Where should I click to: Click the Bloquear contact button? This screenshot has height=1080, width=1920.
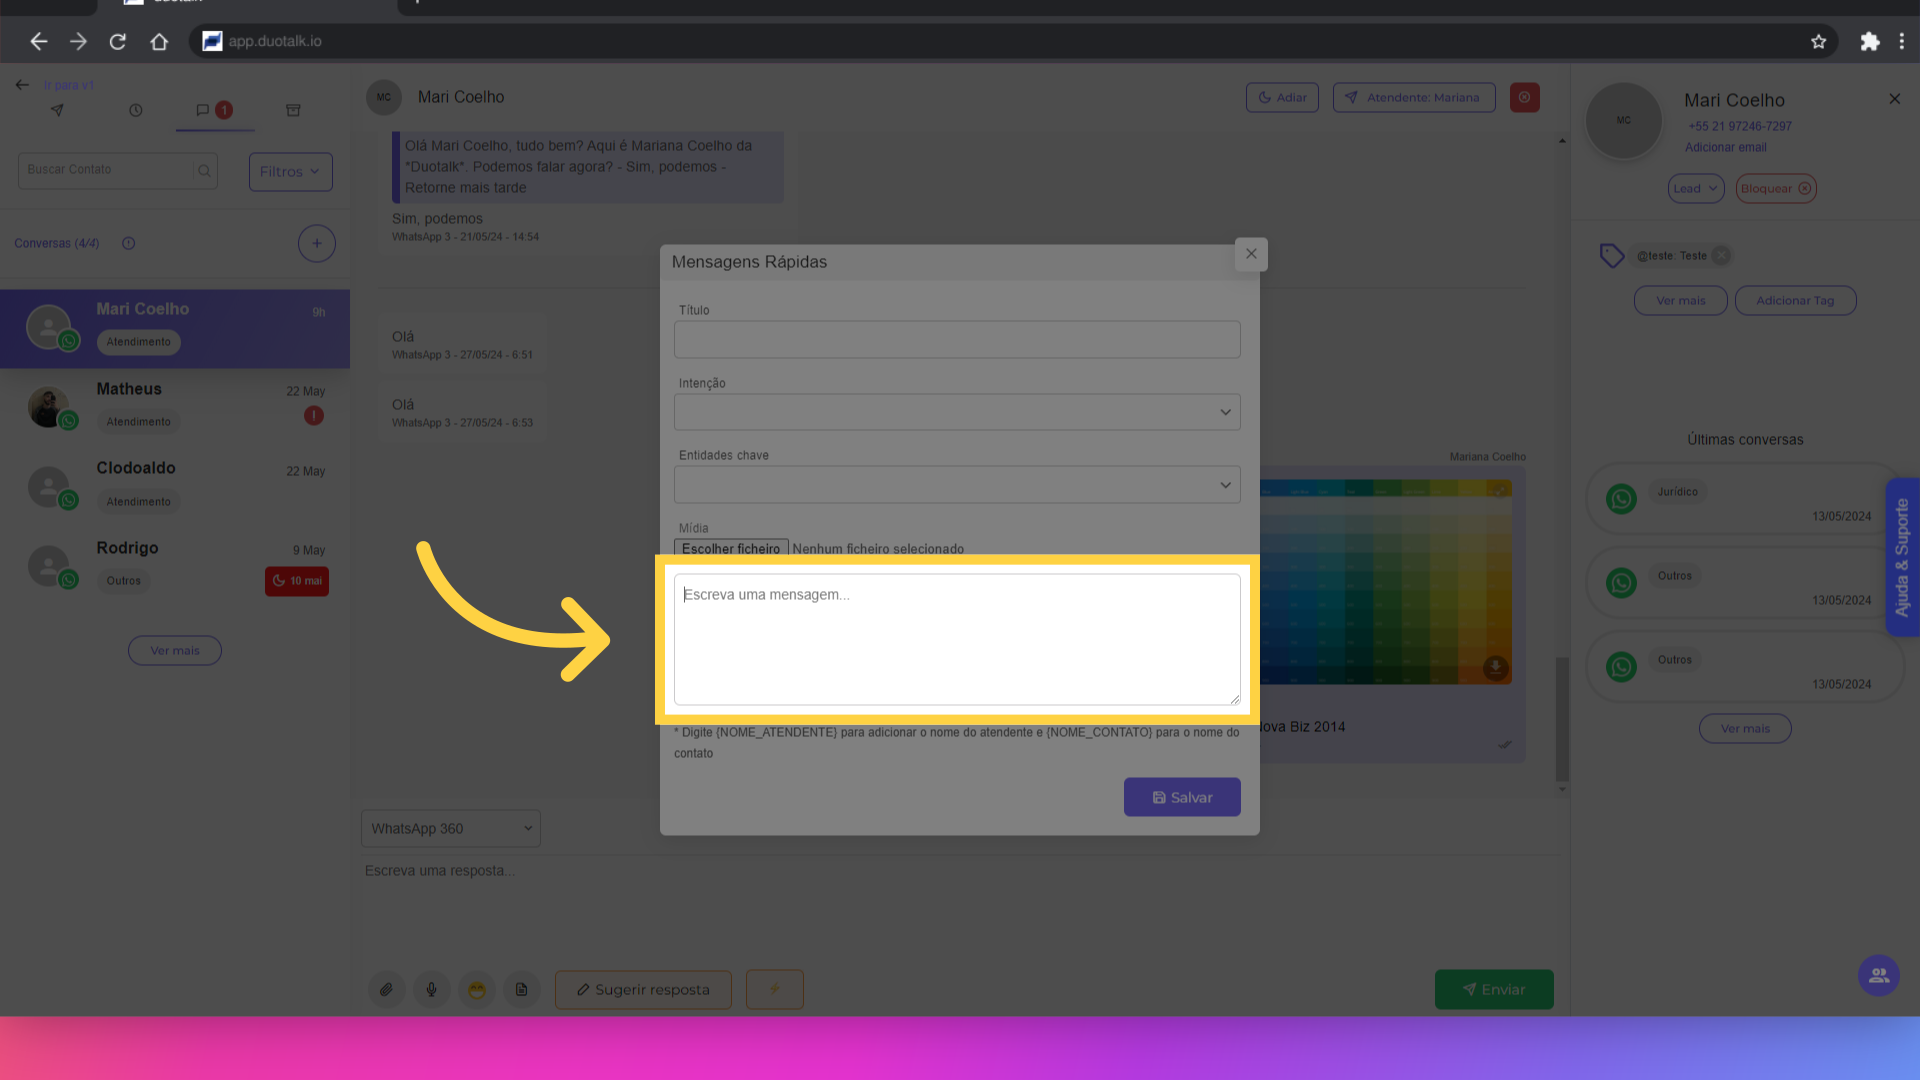[x=1776, y=188]
